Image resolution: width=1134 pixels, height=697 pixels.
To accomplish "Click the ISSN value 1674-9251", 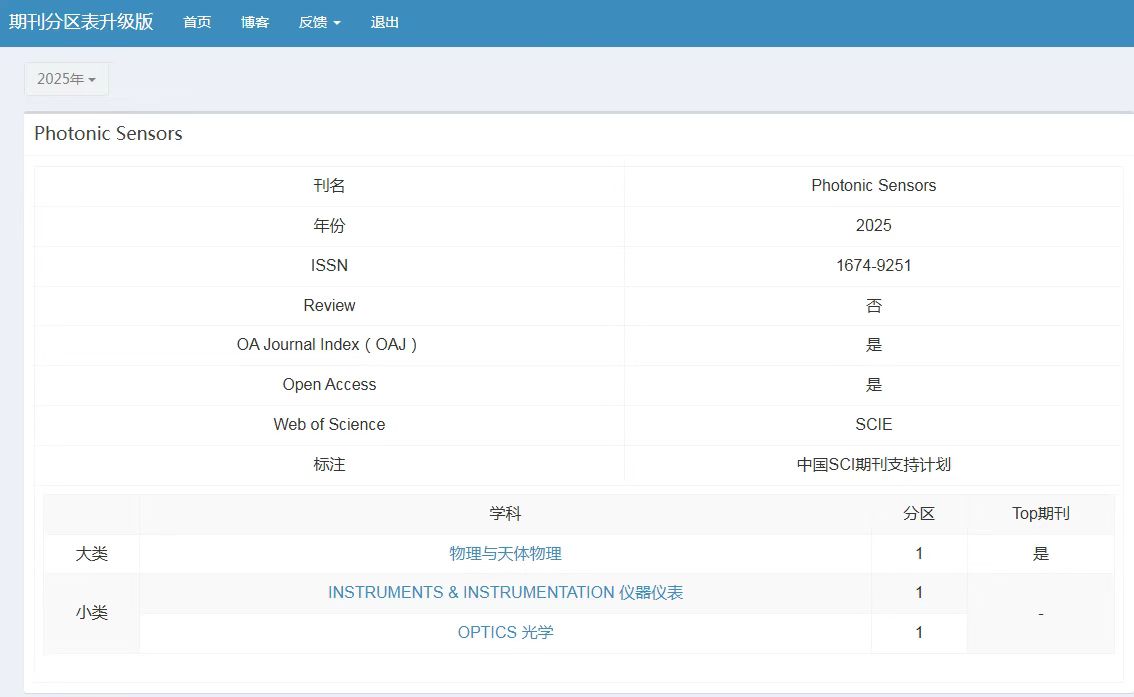I will [873, 266].
